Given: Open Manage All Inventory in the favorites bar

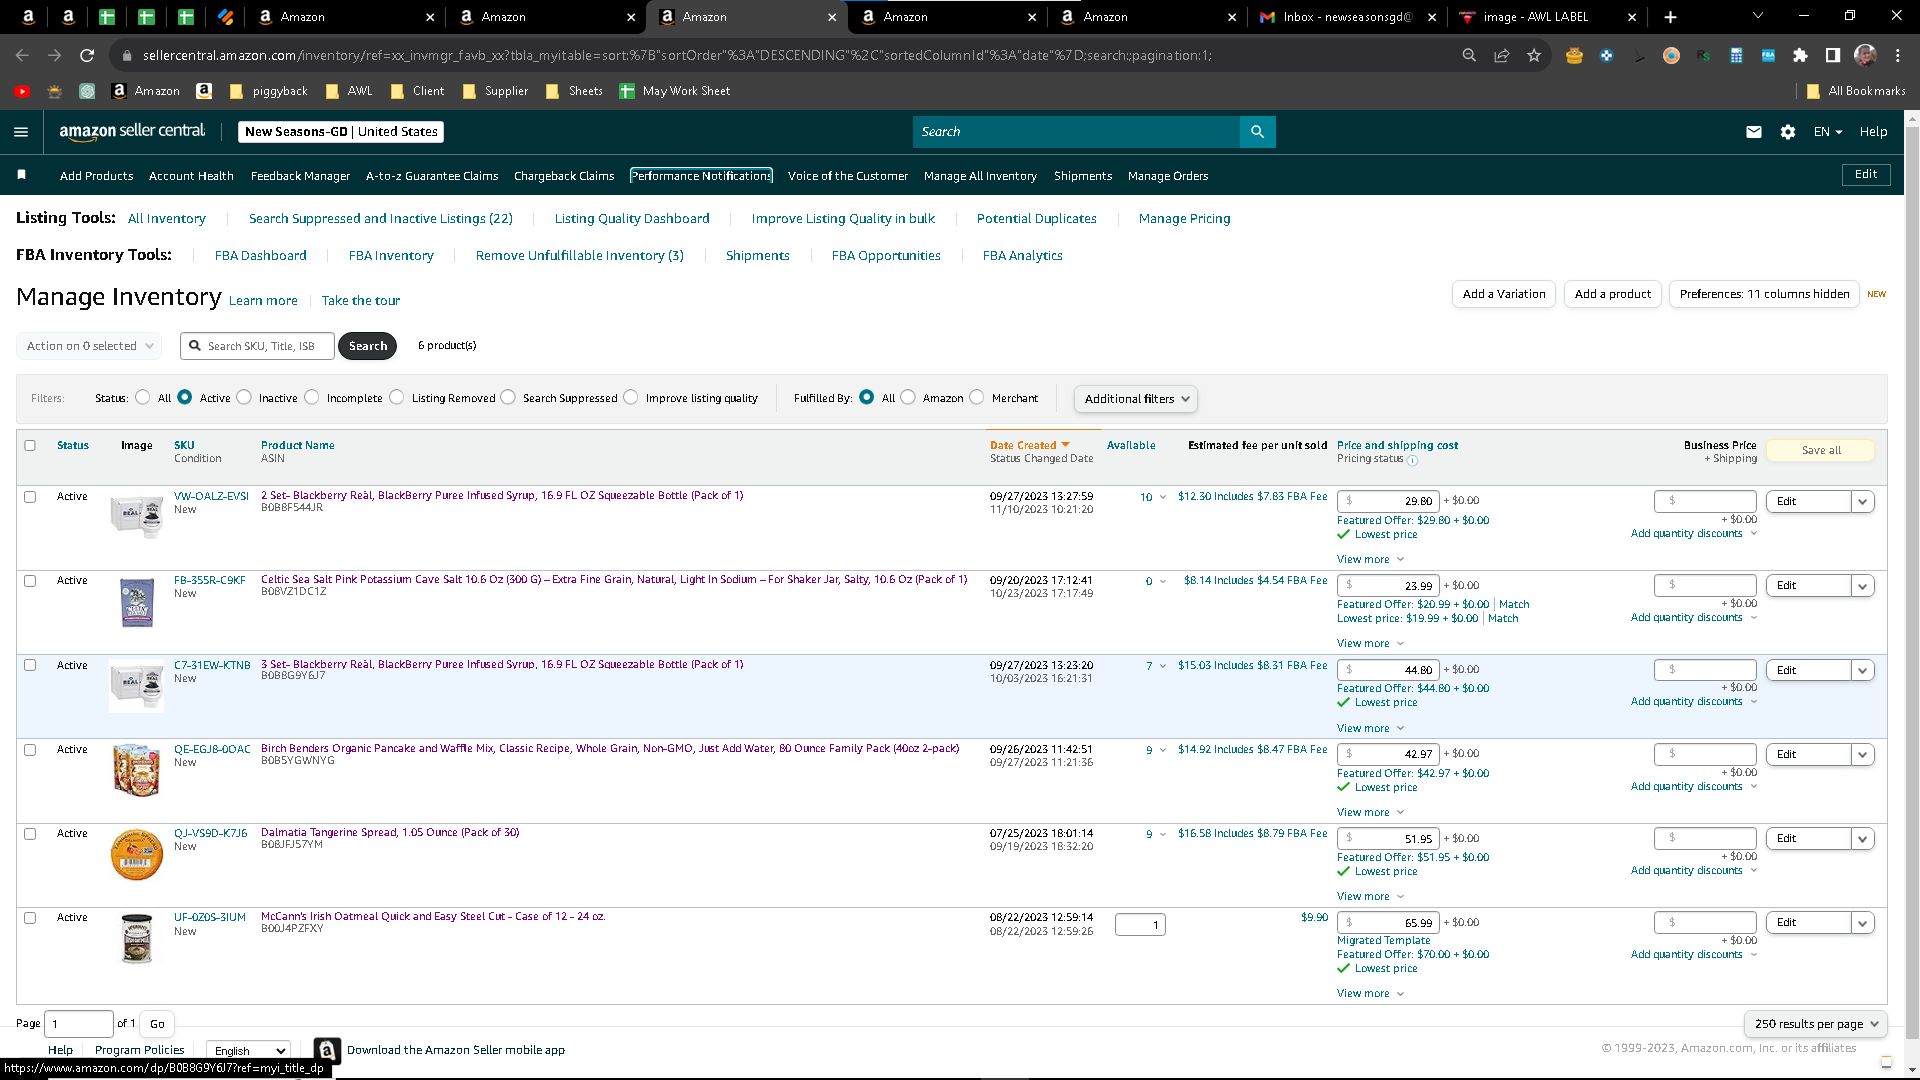Looking at the screenshot, I should point(980,176).
